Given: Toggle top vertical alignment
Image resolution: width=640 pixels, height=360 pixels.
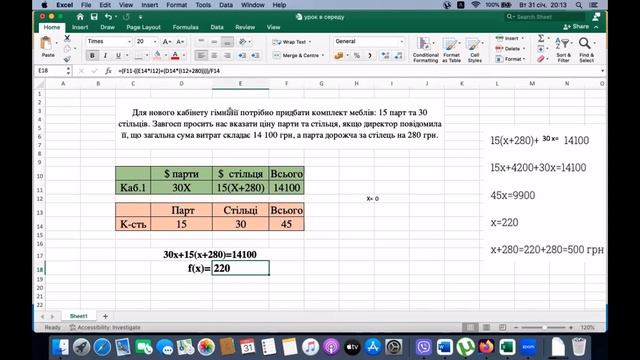Looking at the screenshot, I should click(x=201, y=42).
